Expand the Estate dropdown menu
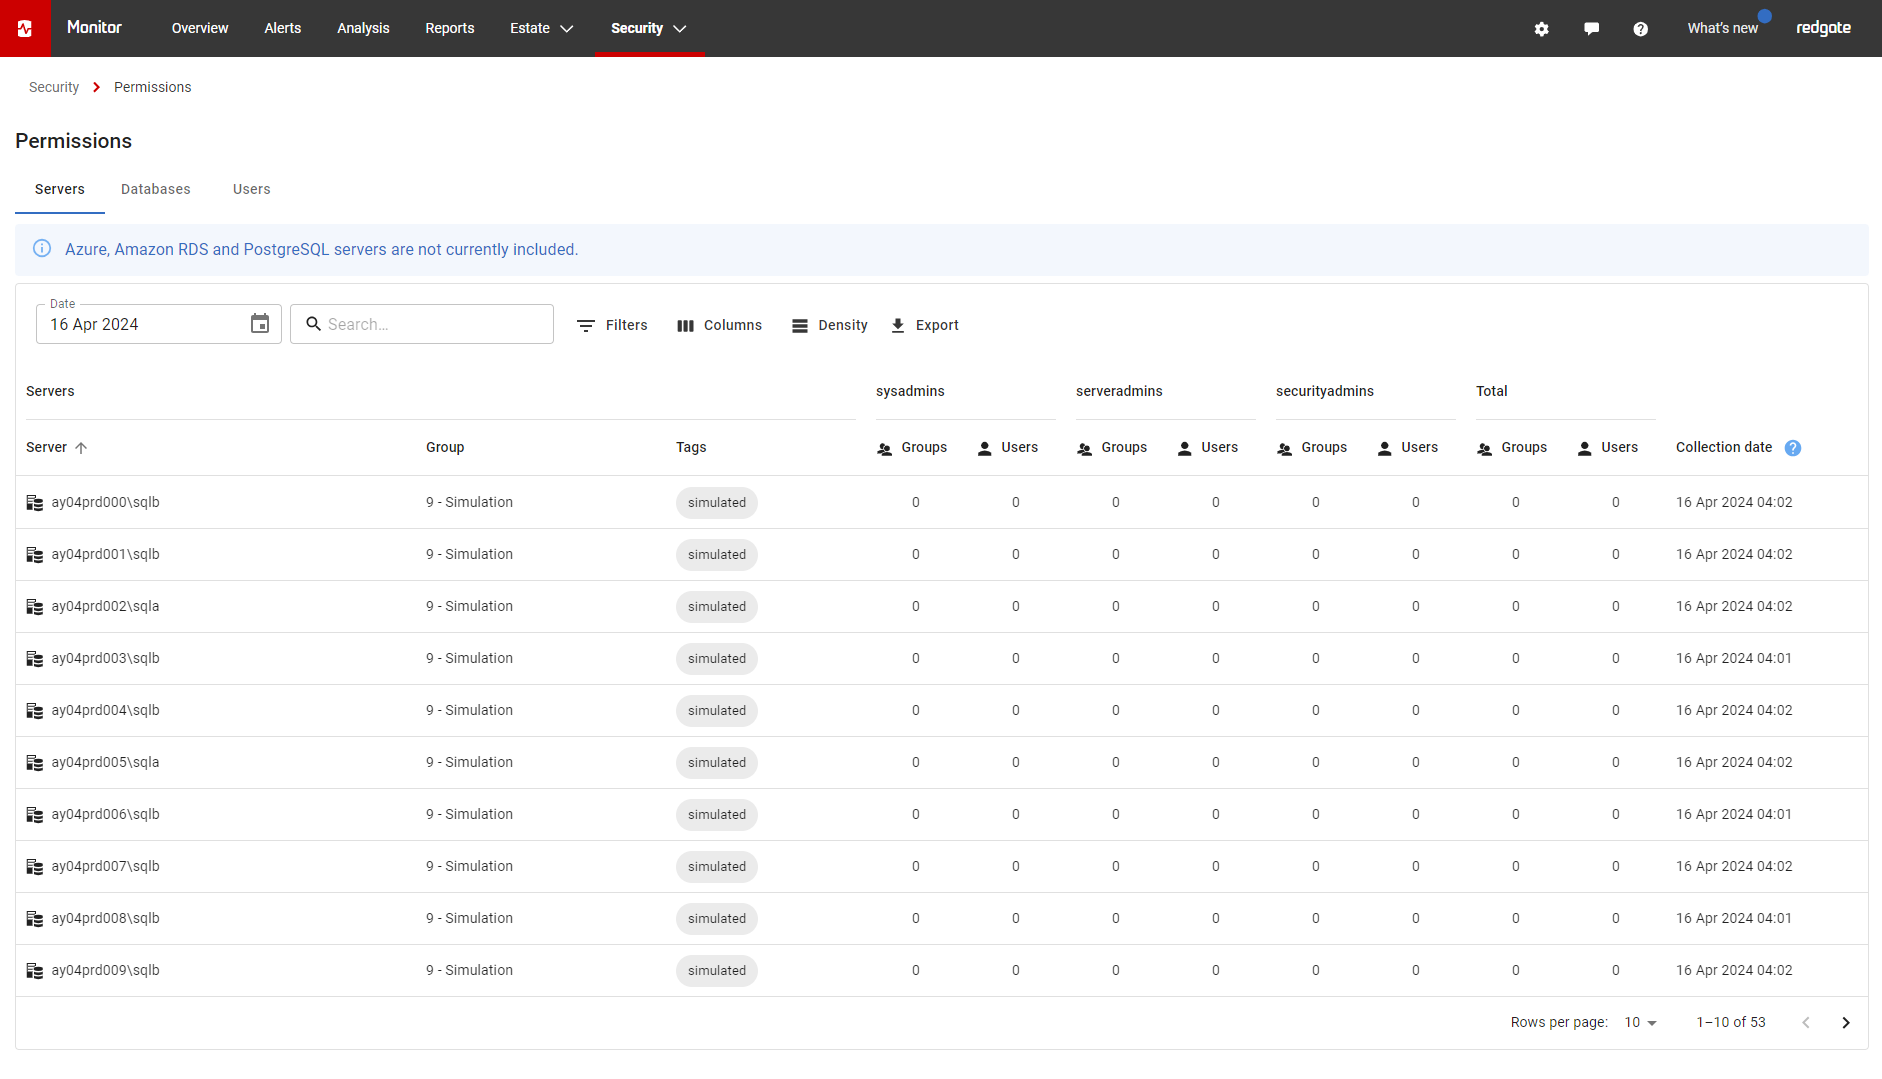Screen dimensions: 1882x1079 (x=541, y=28)
